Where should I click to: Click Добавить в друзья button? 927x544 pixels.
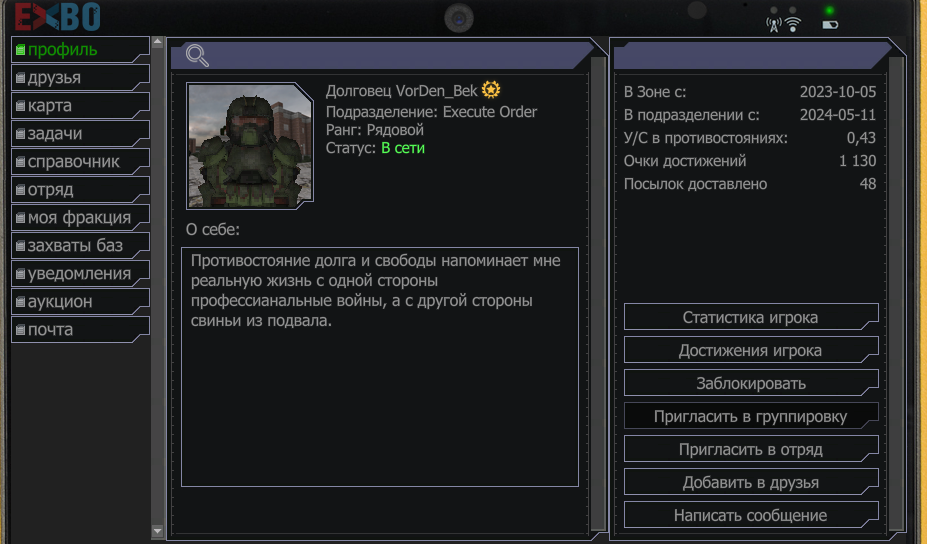coord(751,483)
